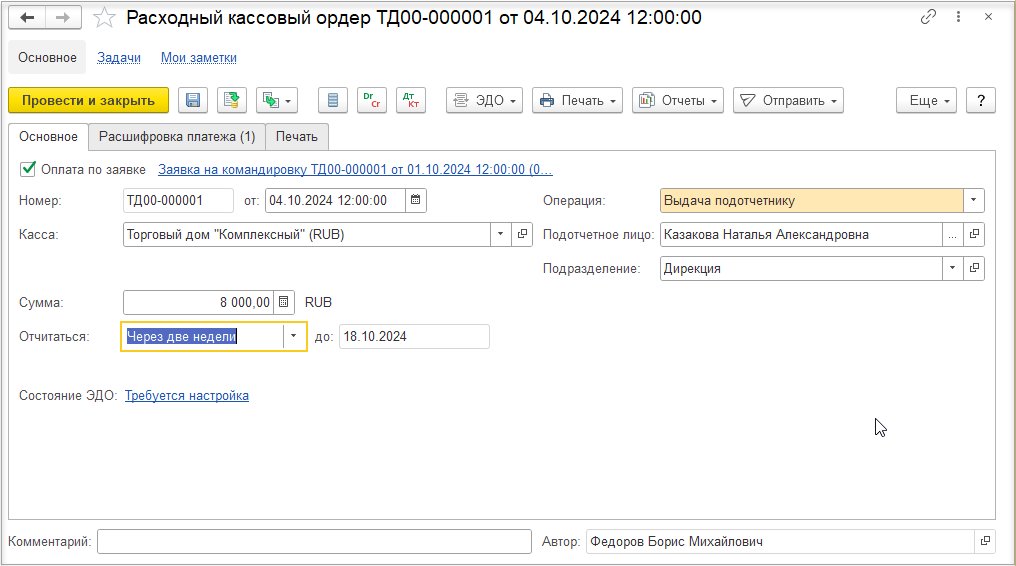Open the calendar picker for document date

[415, 200]
